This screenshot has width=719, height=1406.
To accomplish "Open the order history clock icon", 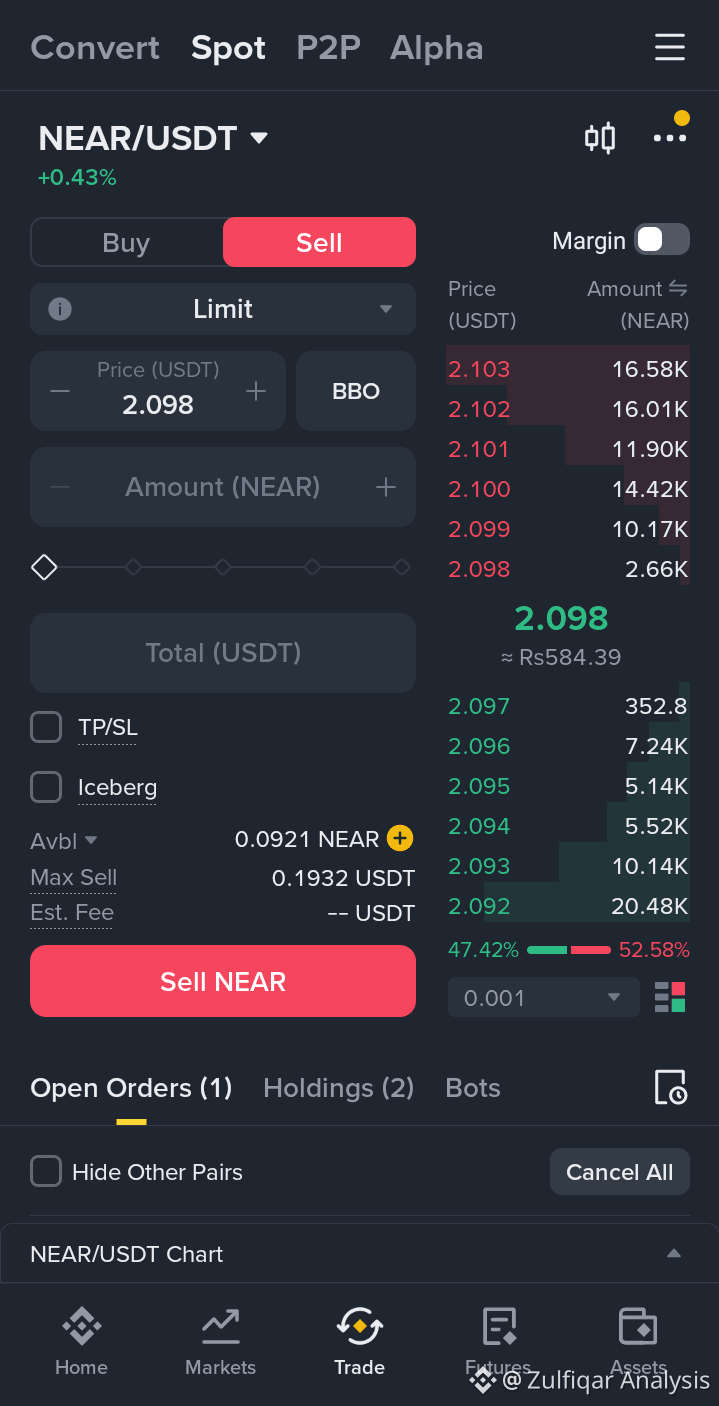I will coord(670,1088).
